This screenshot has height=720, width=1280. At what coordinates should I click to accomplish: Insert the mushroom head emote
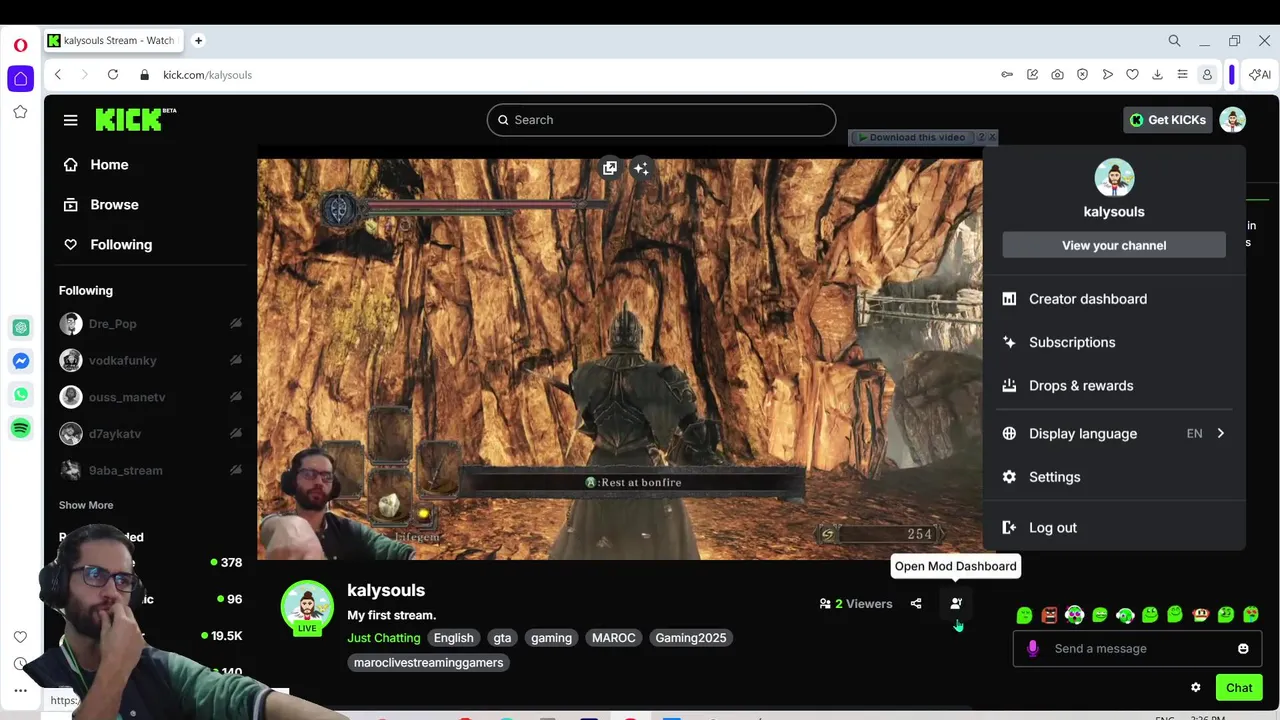click(1200, 615)
